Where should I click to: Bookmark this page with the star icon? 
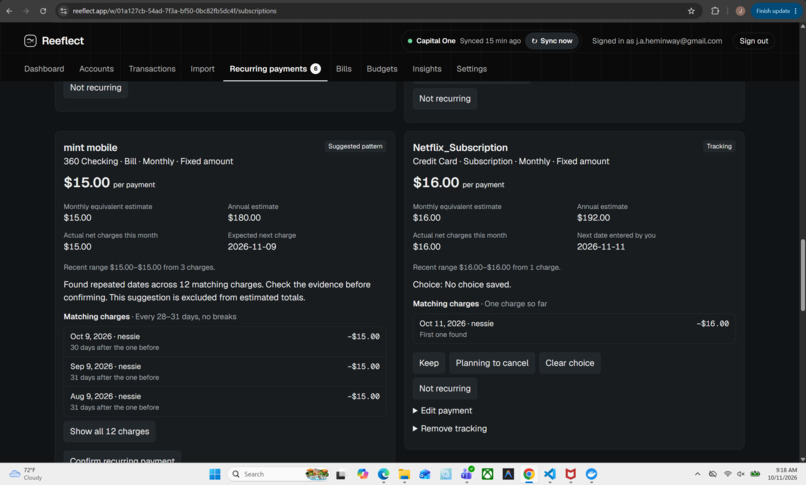[691, 11]
